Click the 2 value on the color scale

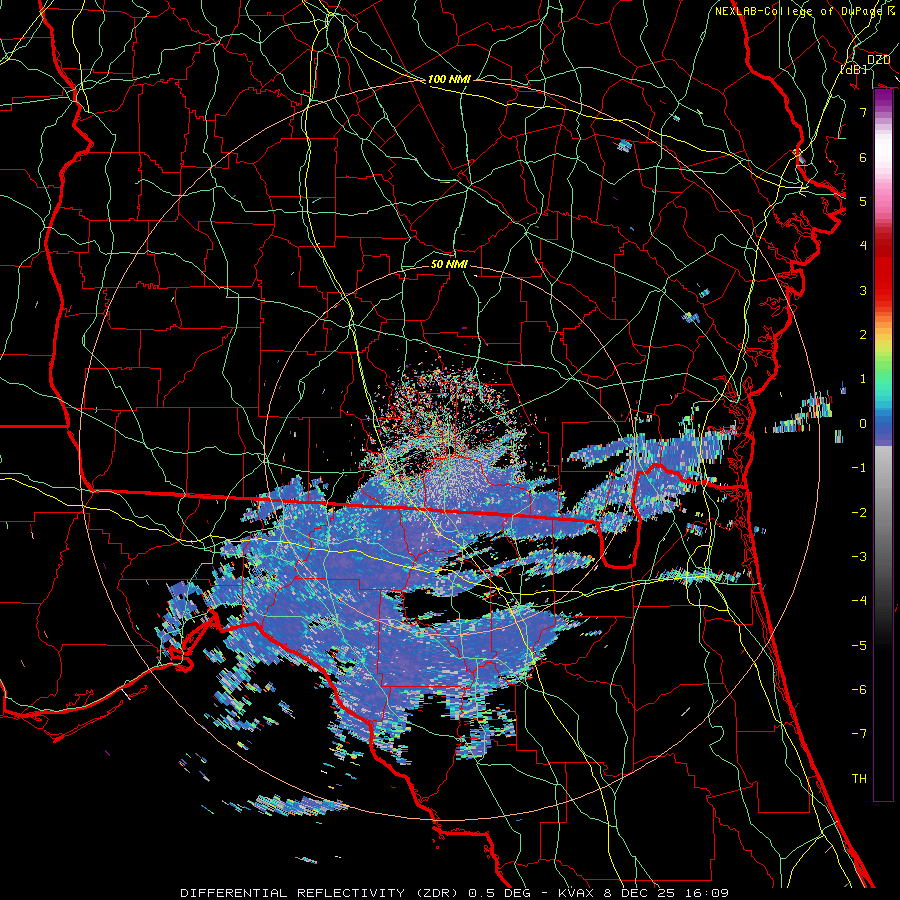tap(863, 335)
